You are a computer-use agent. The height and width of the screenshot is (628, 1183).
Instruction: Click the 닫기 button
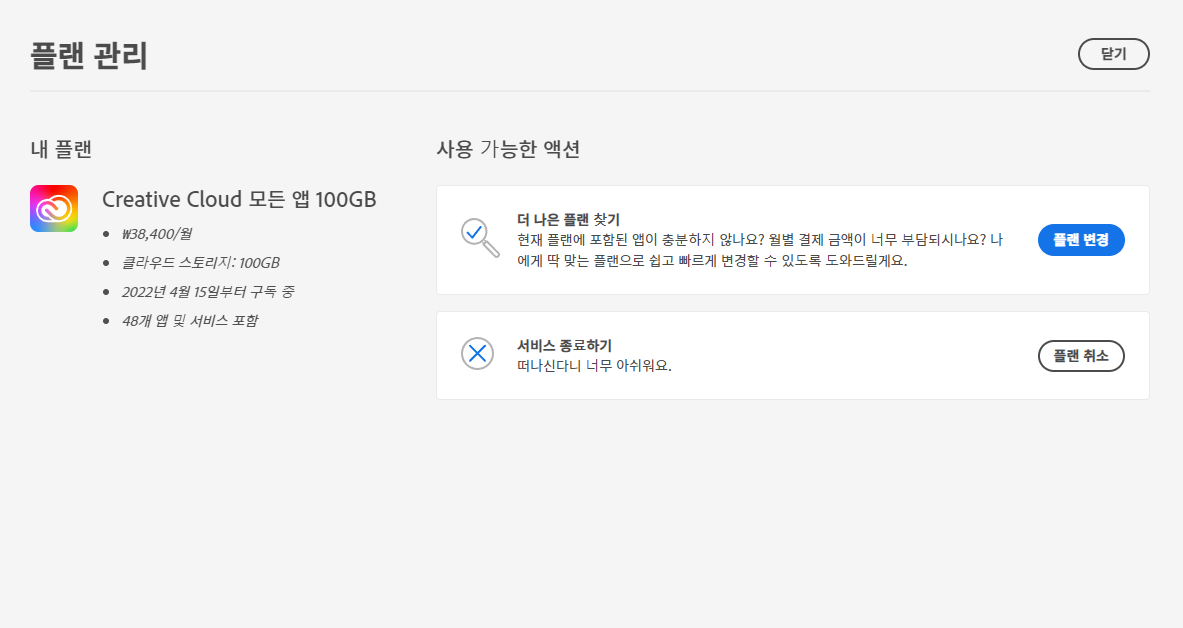pos(1114,54)
